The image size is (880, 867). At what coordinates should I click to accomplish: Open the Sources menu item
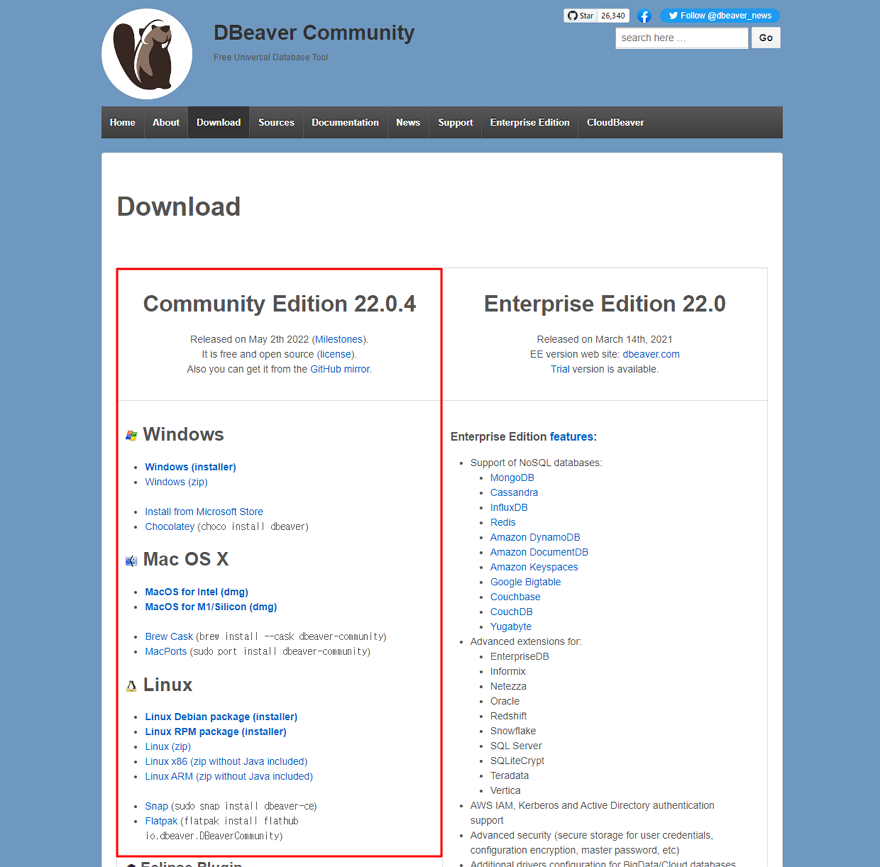click(276, 122)
